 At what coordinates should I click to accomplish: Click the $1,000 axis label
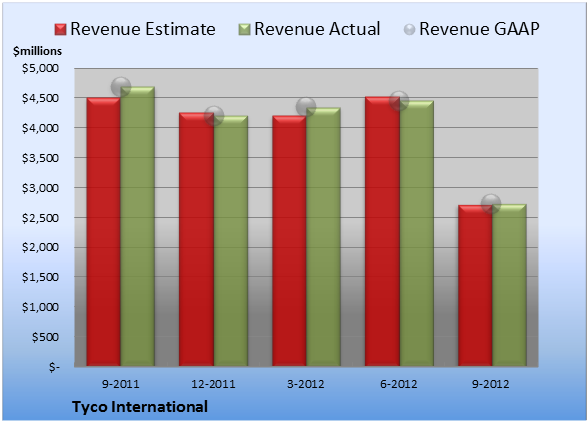(40, 307)
